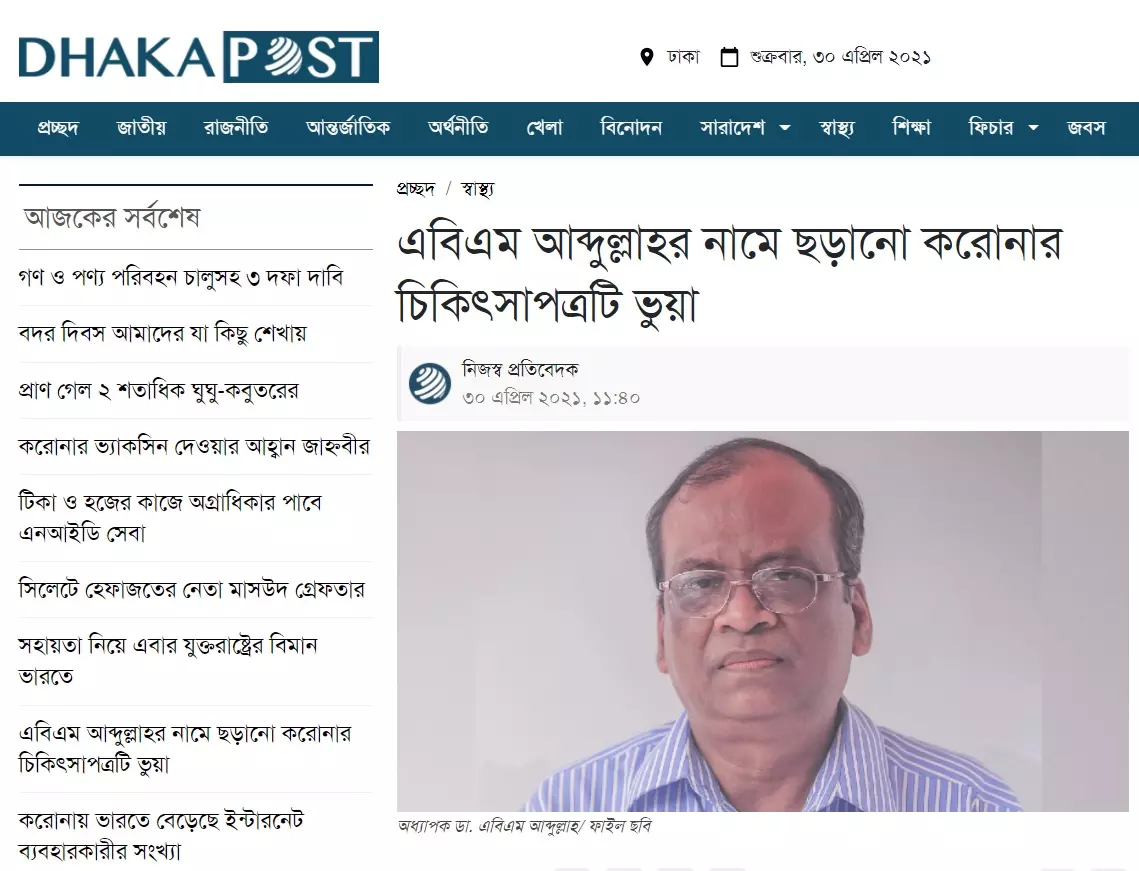Viewport: 1139px width, 871px height.
Task: Expand the সারাদেশ dropdown arrow
Action: (x=785, y=128)
